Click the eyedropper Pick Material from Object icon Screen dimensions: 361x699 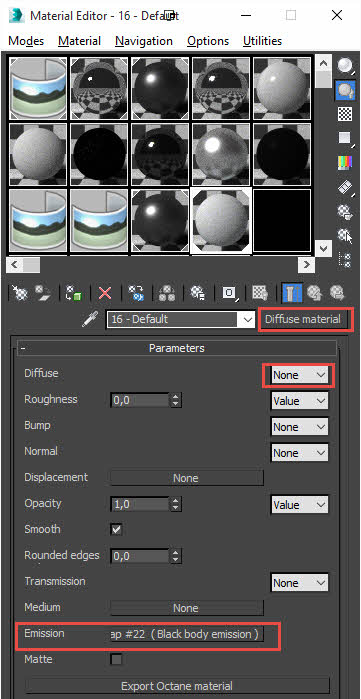(90, 319)
